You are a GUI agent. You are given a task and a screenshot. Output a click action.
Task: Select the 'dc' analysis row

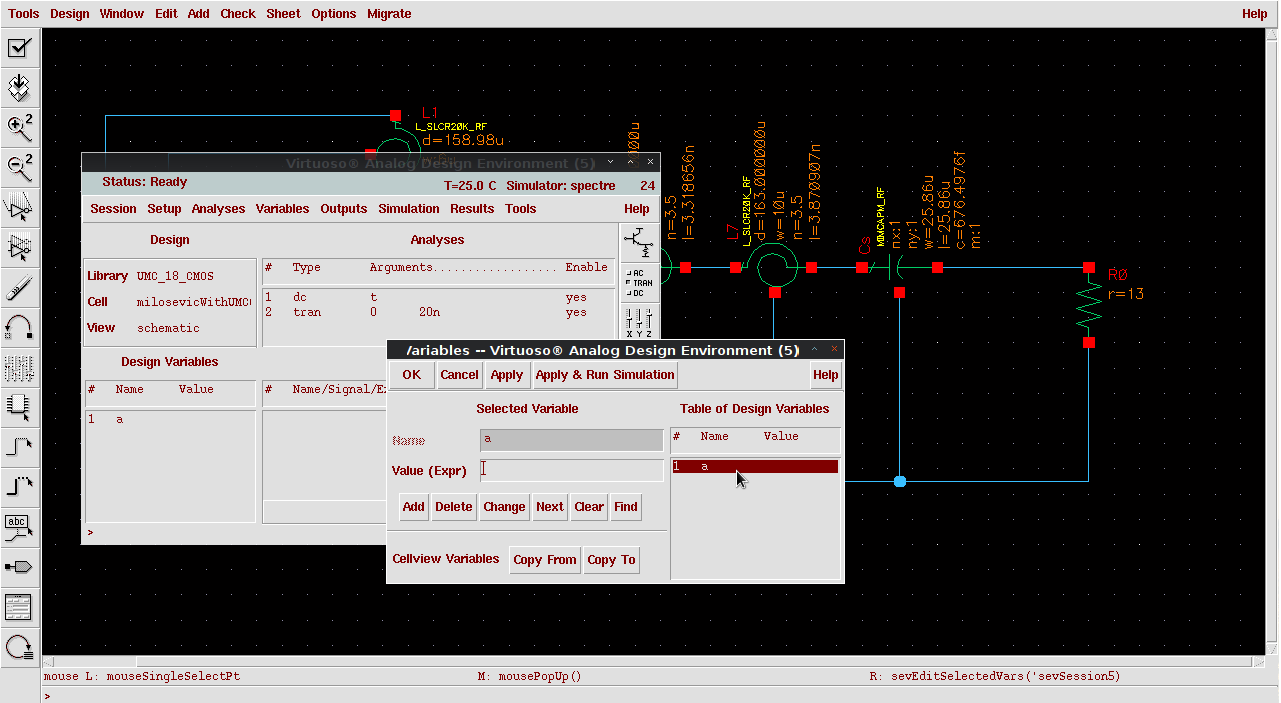(x=438, y=298)
